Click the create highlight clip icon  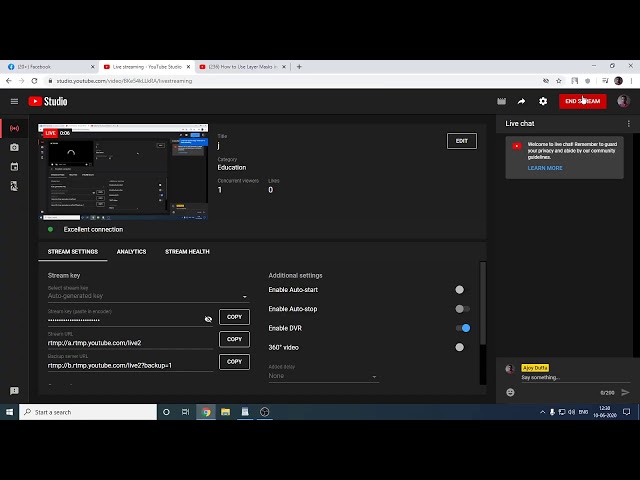[502, 101]
